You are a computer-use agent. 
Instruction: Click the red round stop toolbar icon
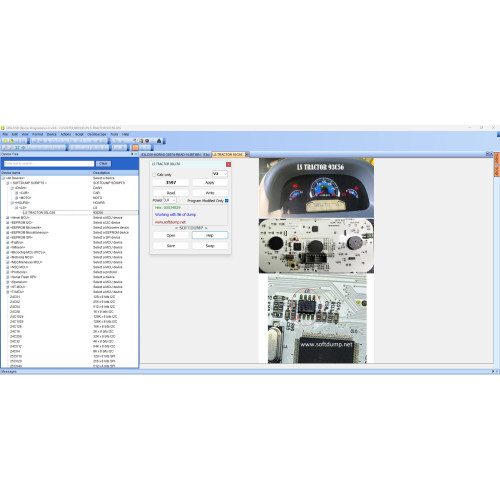coord(147,141)
